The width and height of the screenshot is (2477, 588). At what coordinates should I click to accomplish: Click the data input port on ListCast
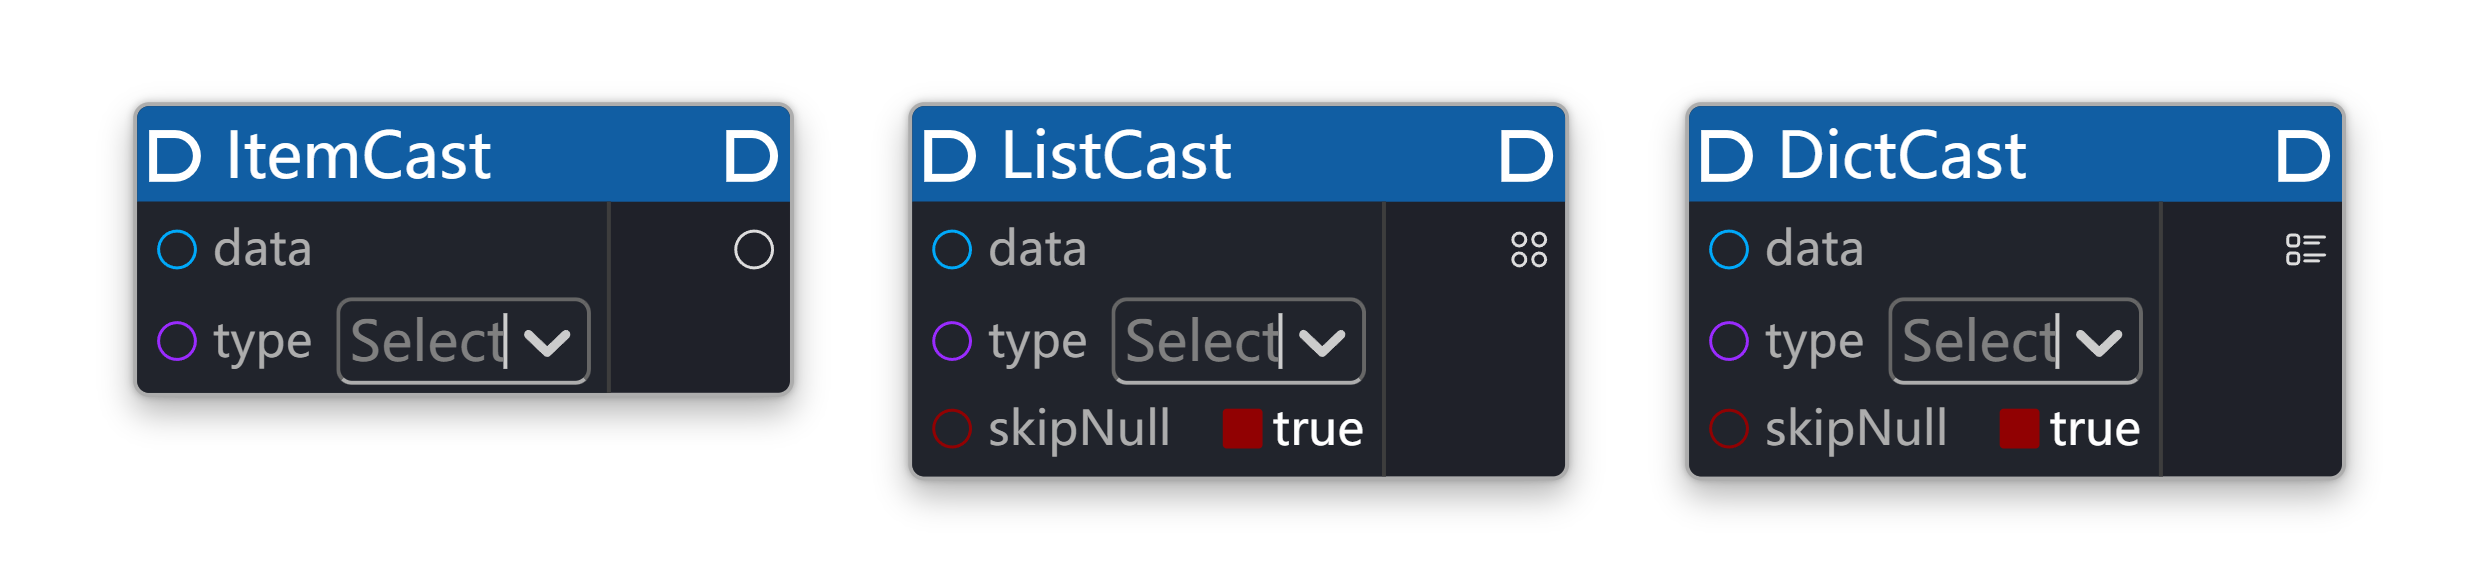[951, 249]
